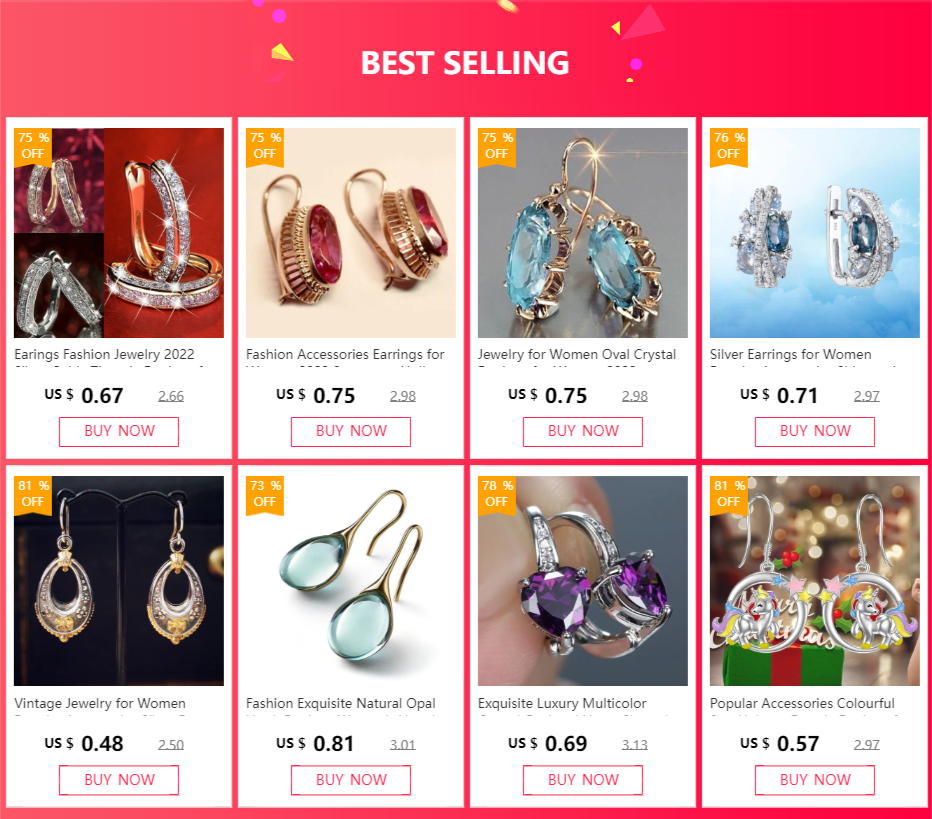Click BUY NOW for Exquisite Luxury Multicolor earrings
The image size is (932, 819).
(x=582, y=780)
